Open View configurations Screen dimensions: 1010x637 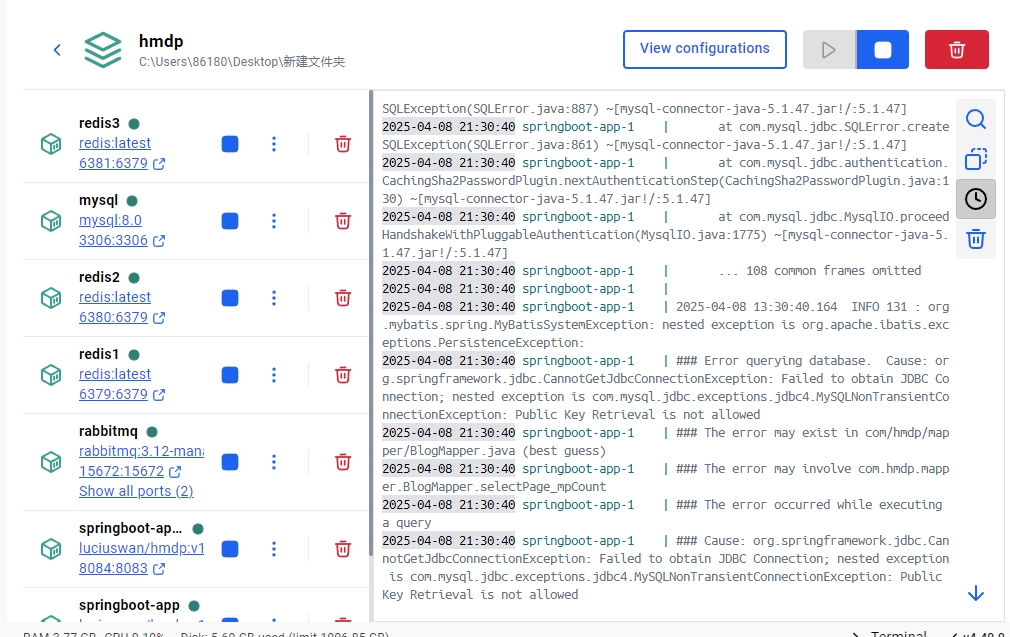tap(705, 49)
